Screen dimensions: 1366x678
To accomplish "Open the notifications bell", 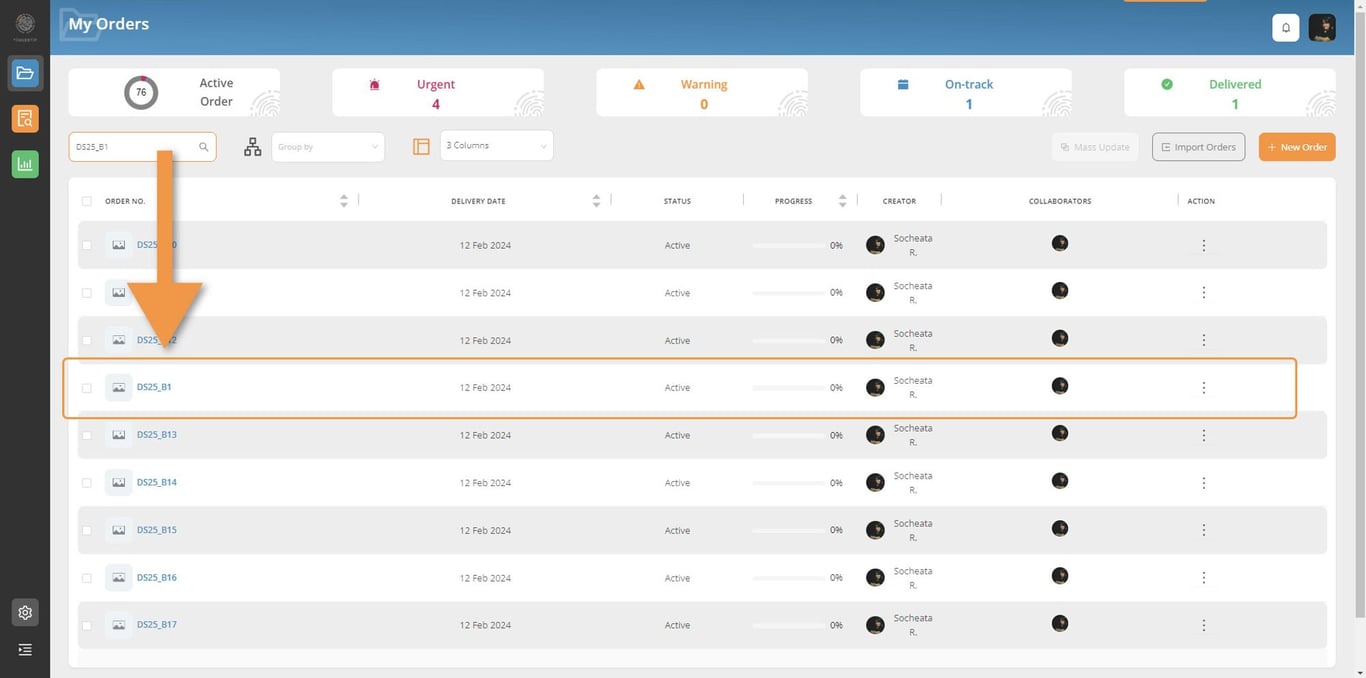I will 1286,28.
